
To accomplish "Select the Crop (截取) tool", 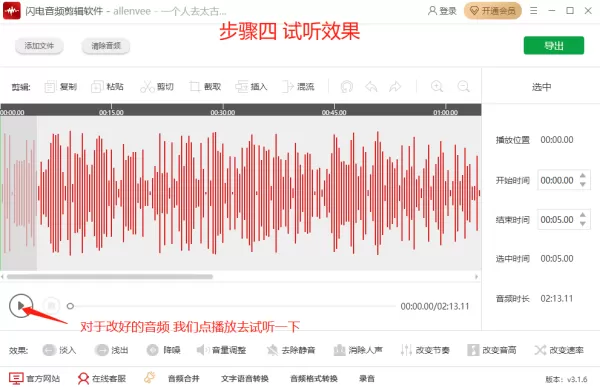I will coord(205,87).
